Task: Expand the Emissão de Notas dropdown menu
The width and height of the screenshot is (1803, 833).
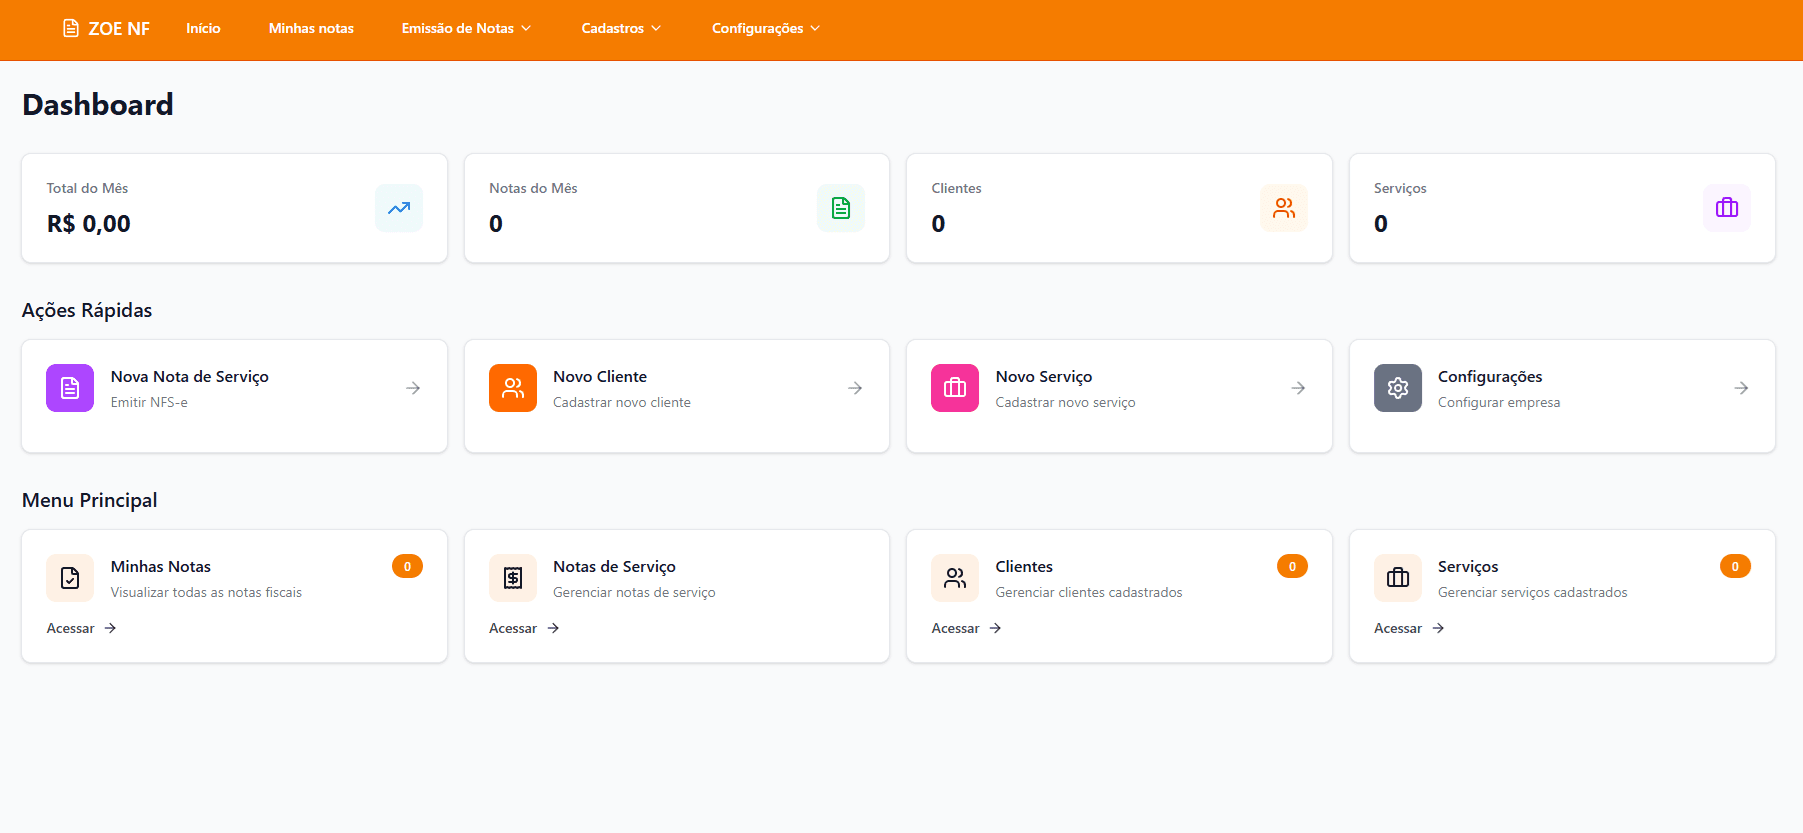Action: (466, 28)
